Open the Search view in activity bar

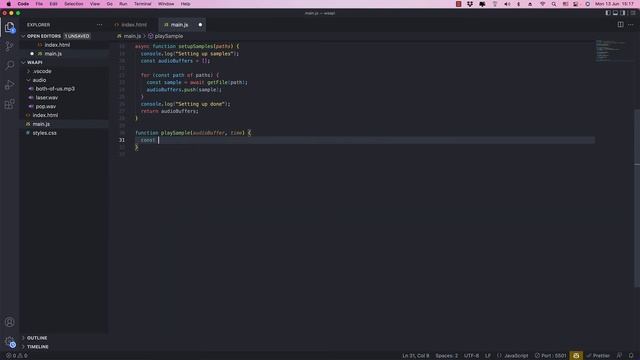[x=9, y=65]
